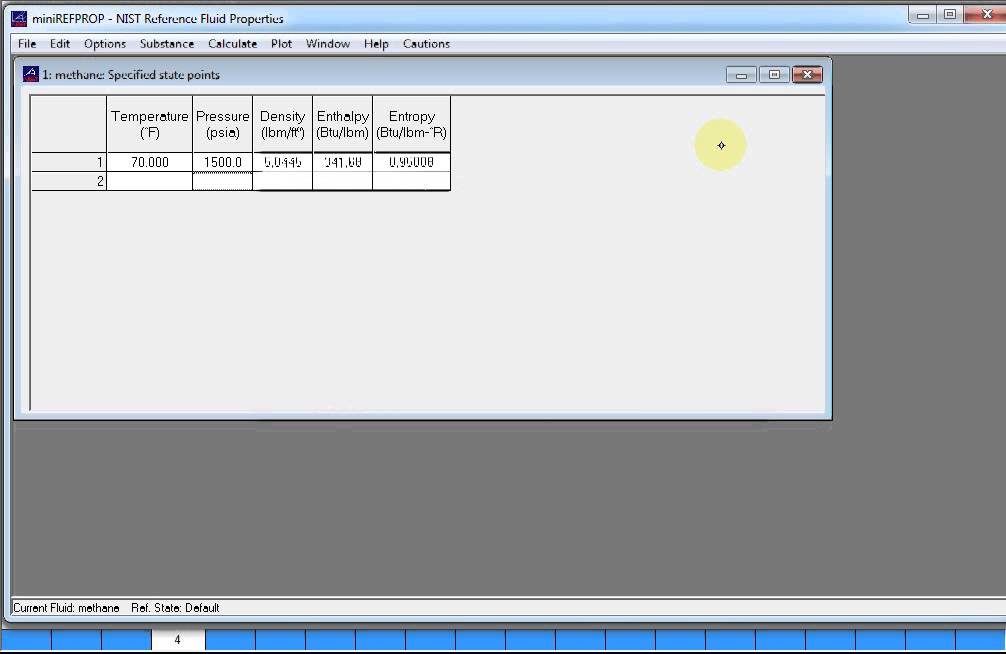Click the pressure cell showing 1500.0
The image size is (1006, 654).
(223, 162)
